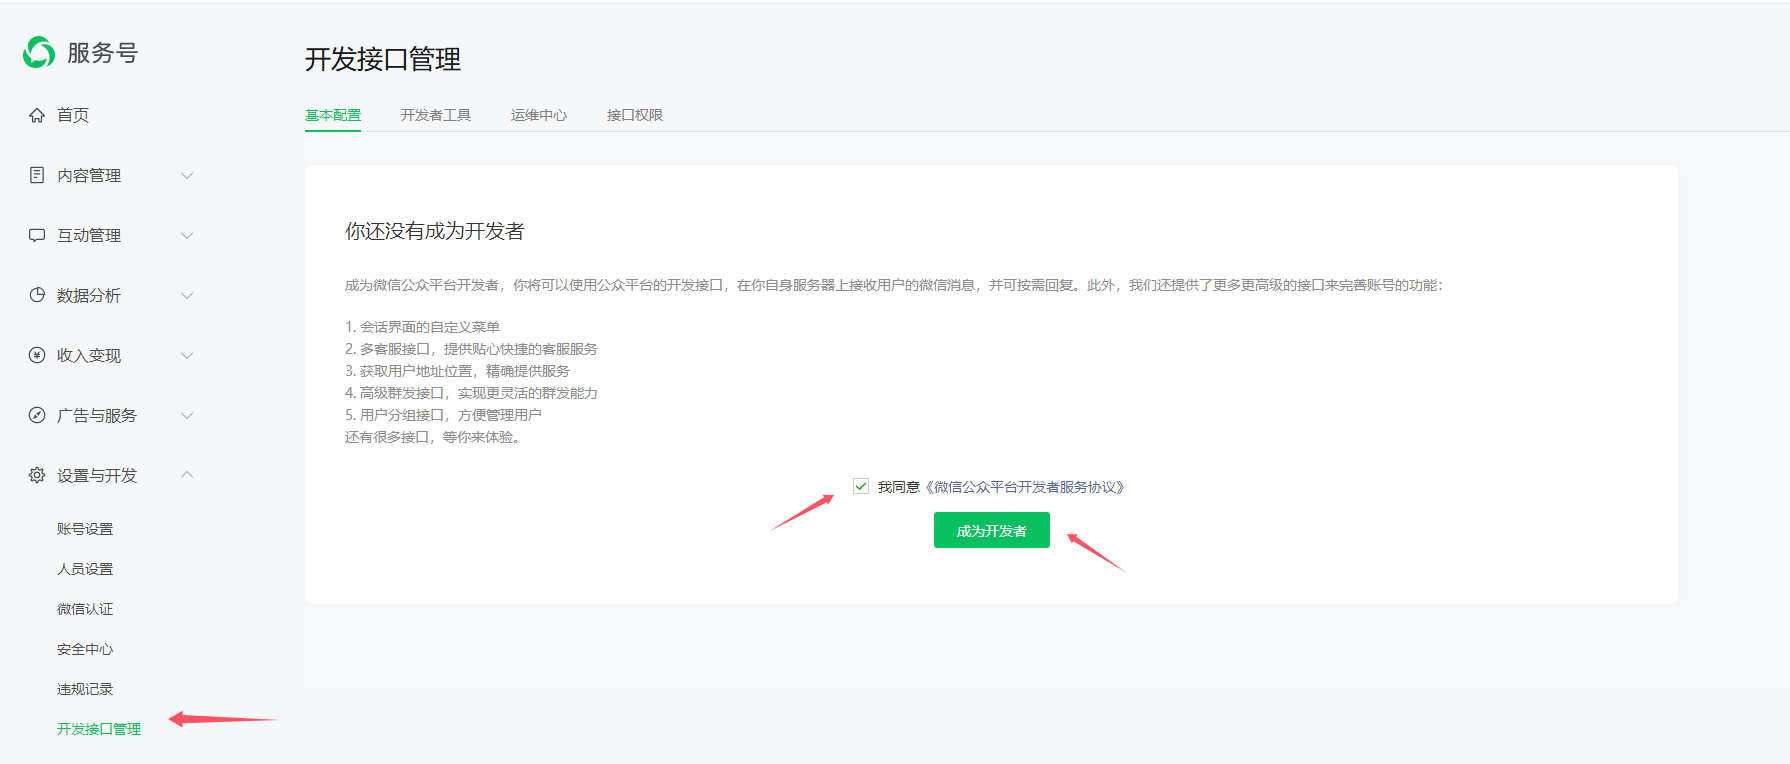
Task: Go to 安全中心 in the sidebar
Action: tap(85, 649)
